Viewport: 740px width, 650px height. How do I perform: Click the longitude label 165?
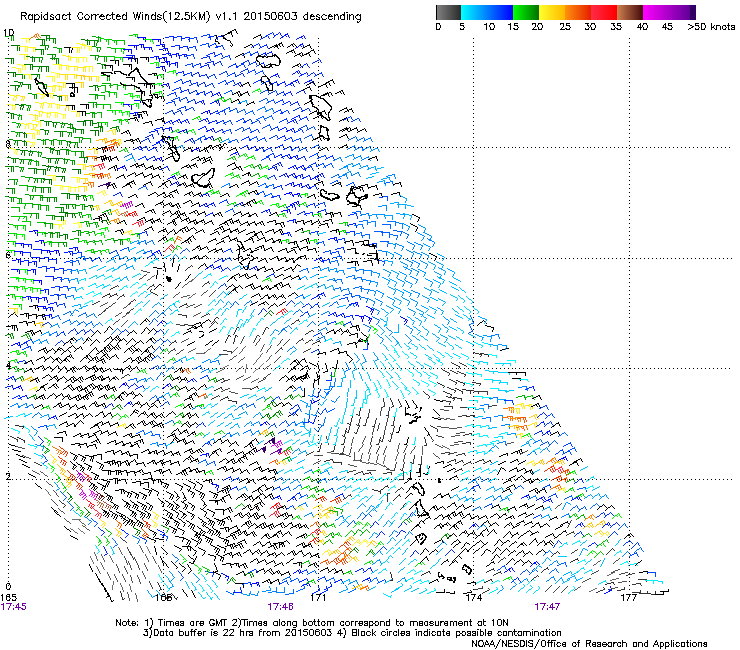pyautogui.click(x=8, y=598)
